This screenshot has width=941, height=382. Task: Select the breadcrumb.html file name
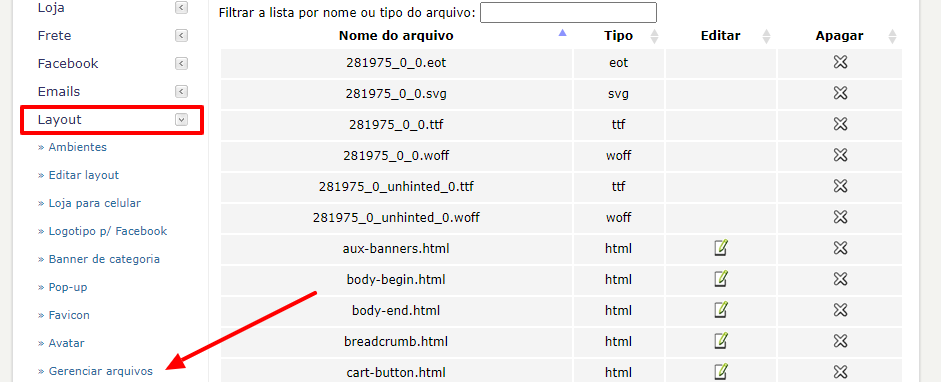[396, 342]
